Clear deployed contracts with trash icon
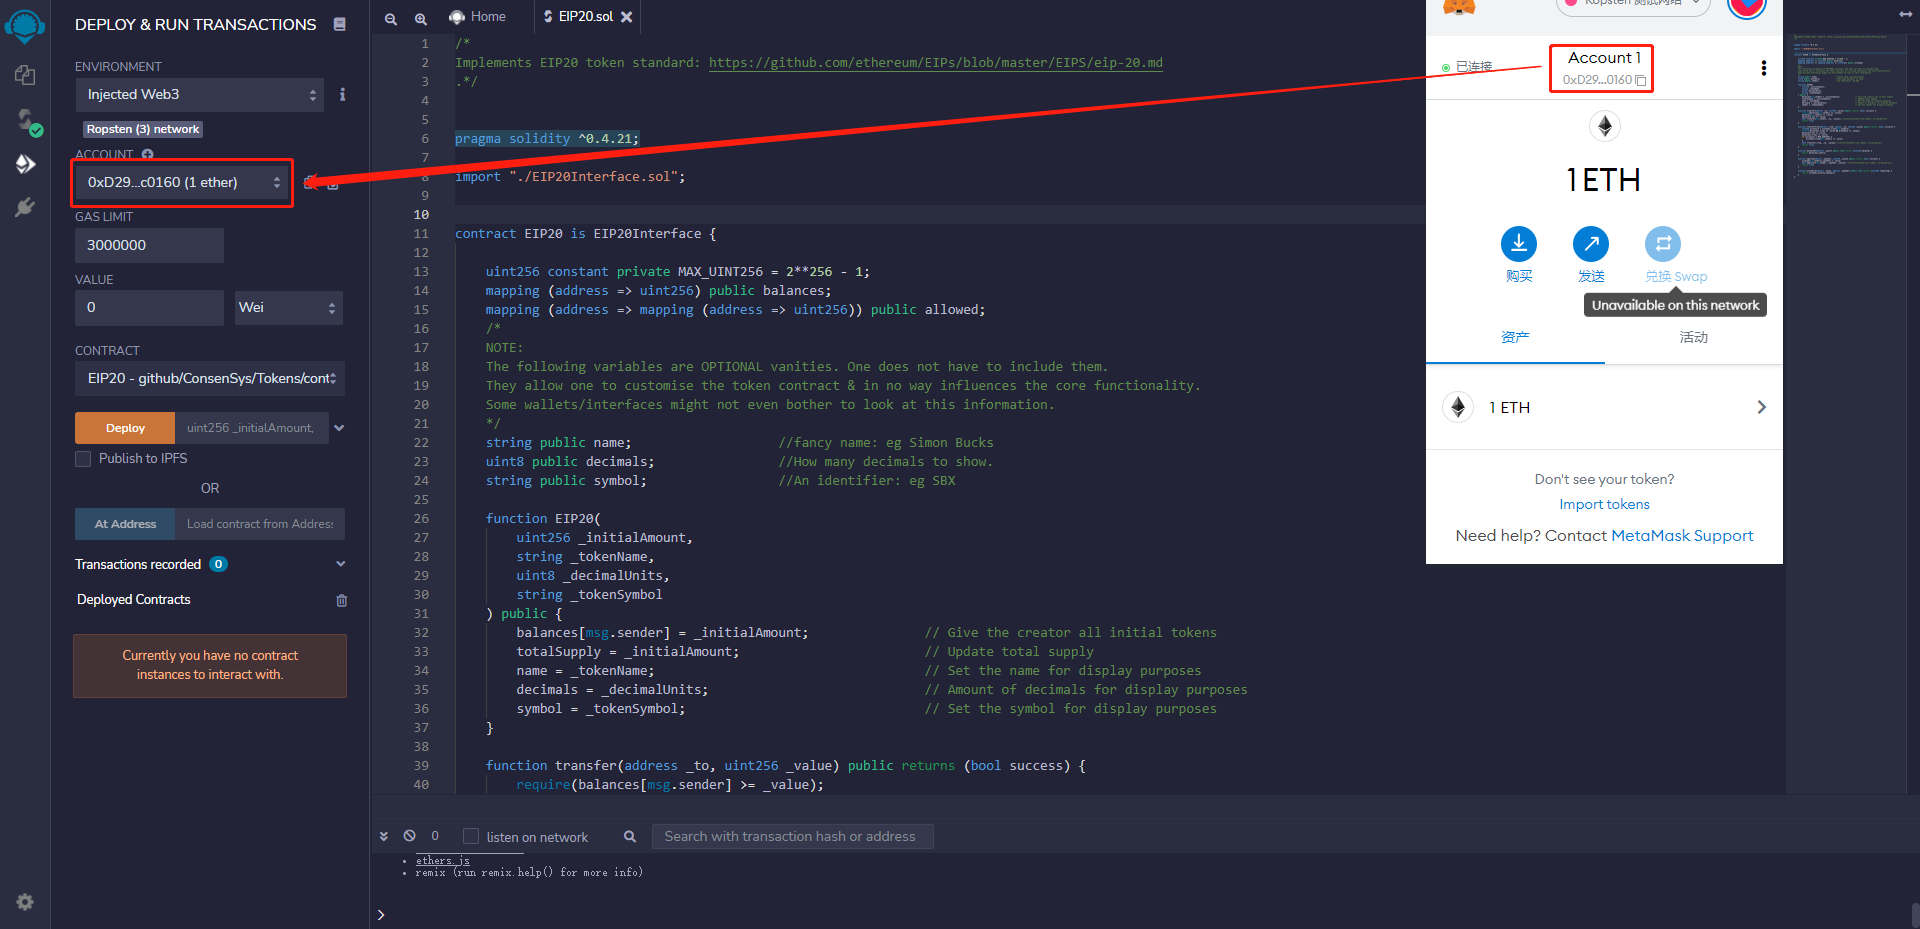The height and width of the screenshot is (929, 1920). tap(342, 600)
